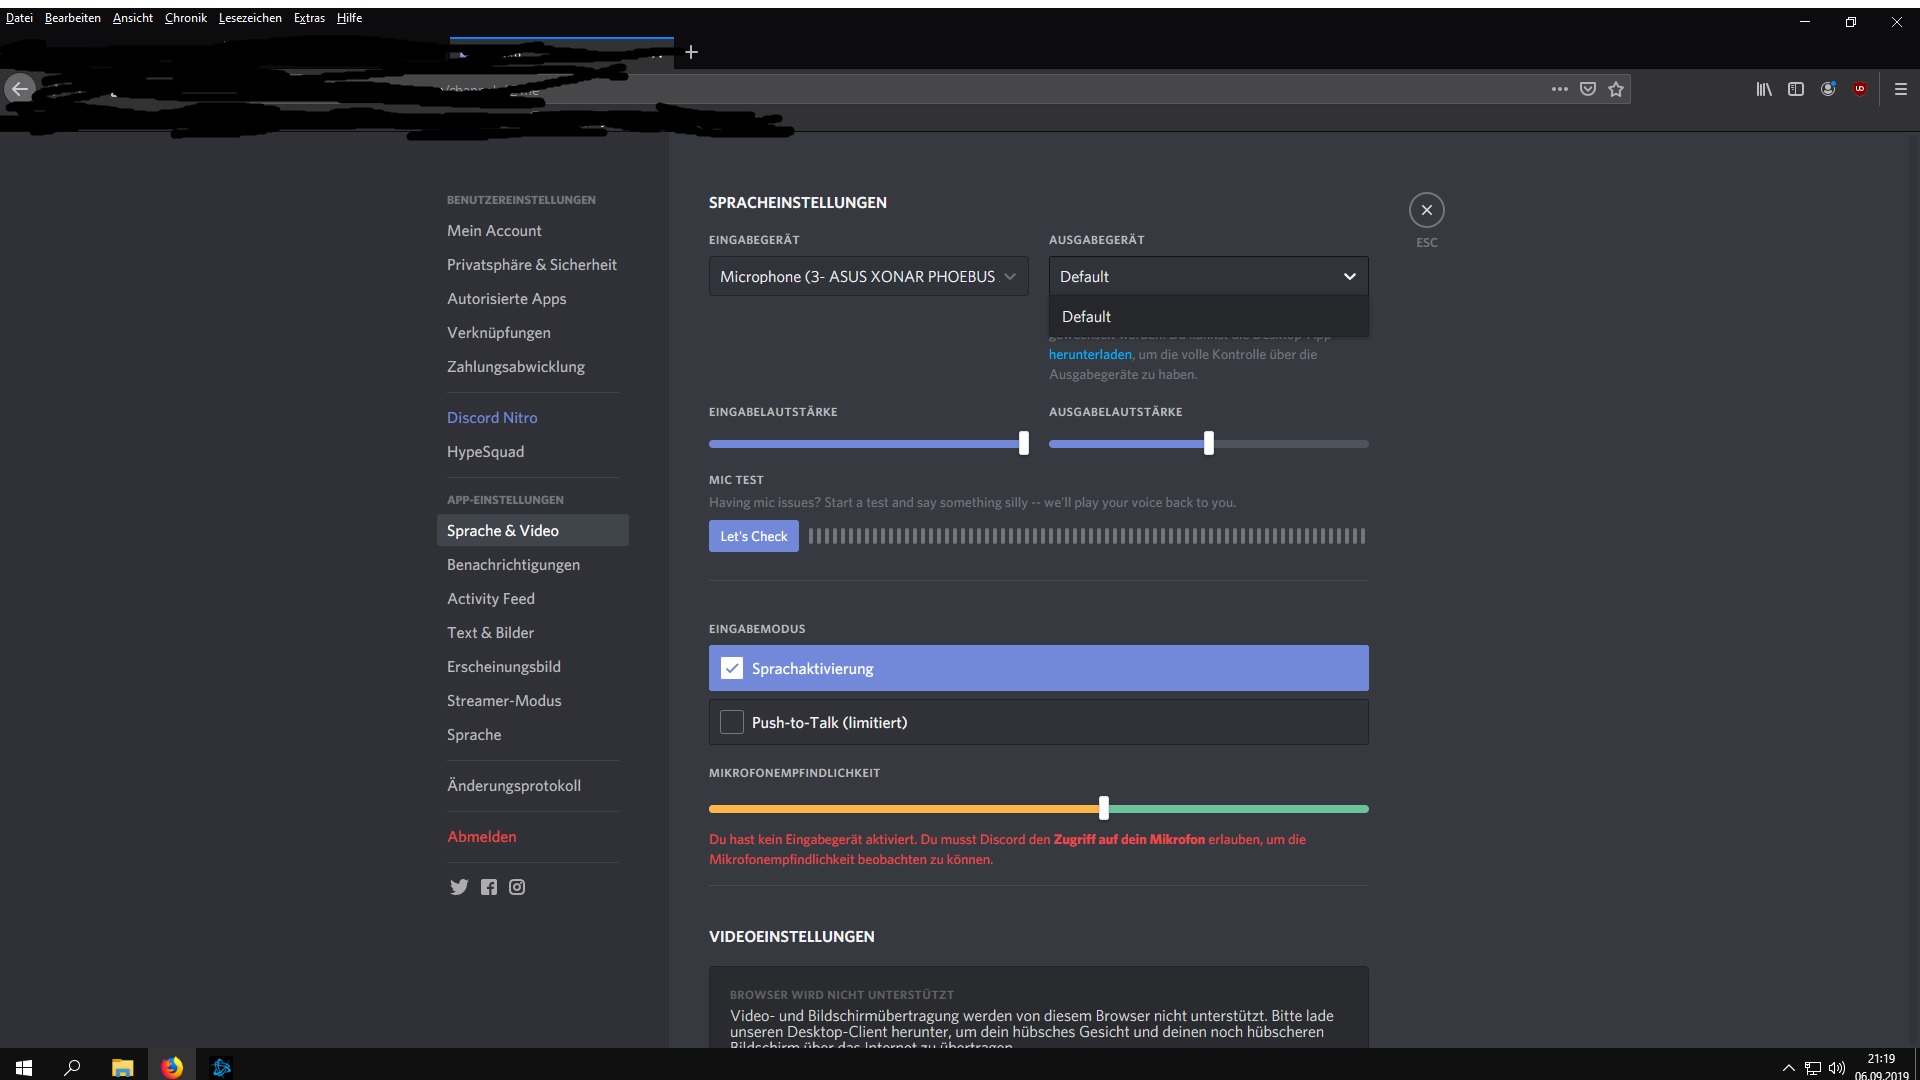Click Mein Account settings item
Screen dimensions: 1920x1080
click(x=495, y=229)
